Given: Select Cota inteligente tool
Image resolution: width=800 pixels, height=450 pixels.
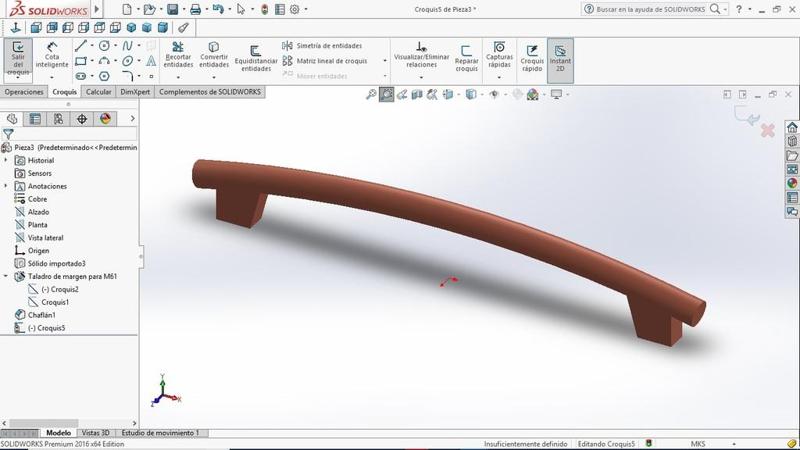Looking at the screenshot, I should point(52,56).
